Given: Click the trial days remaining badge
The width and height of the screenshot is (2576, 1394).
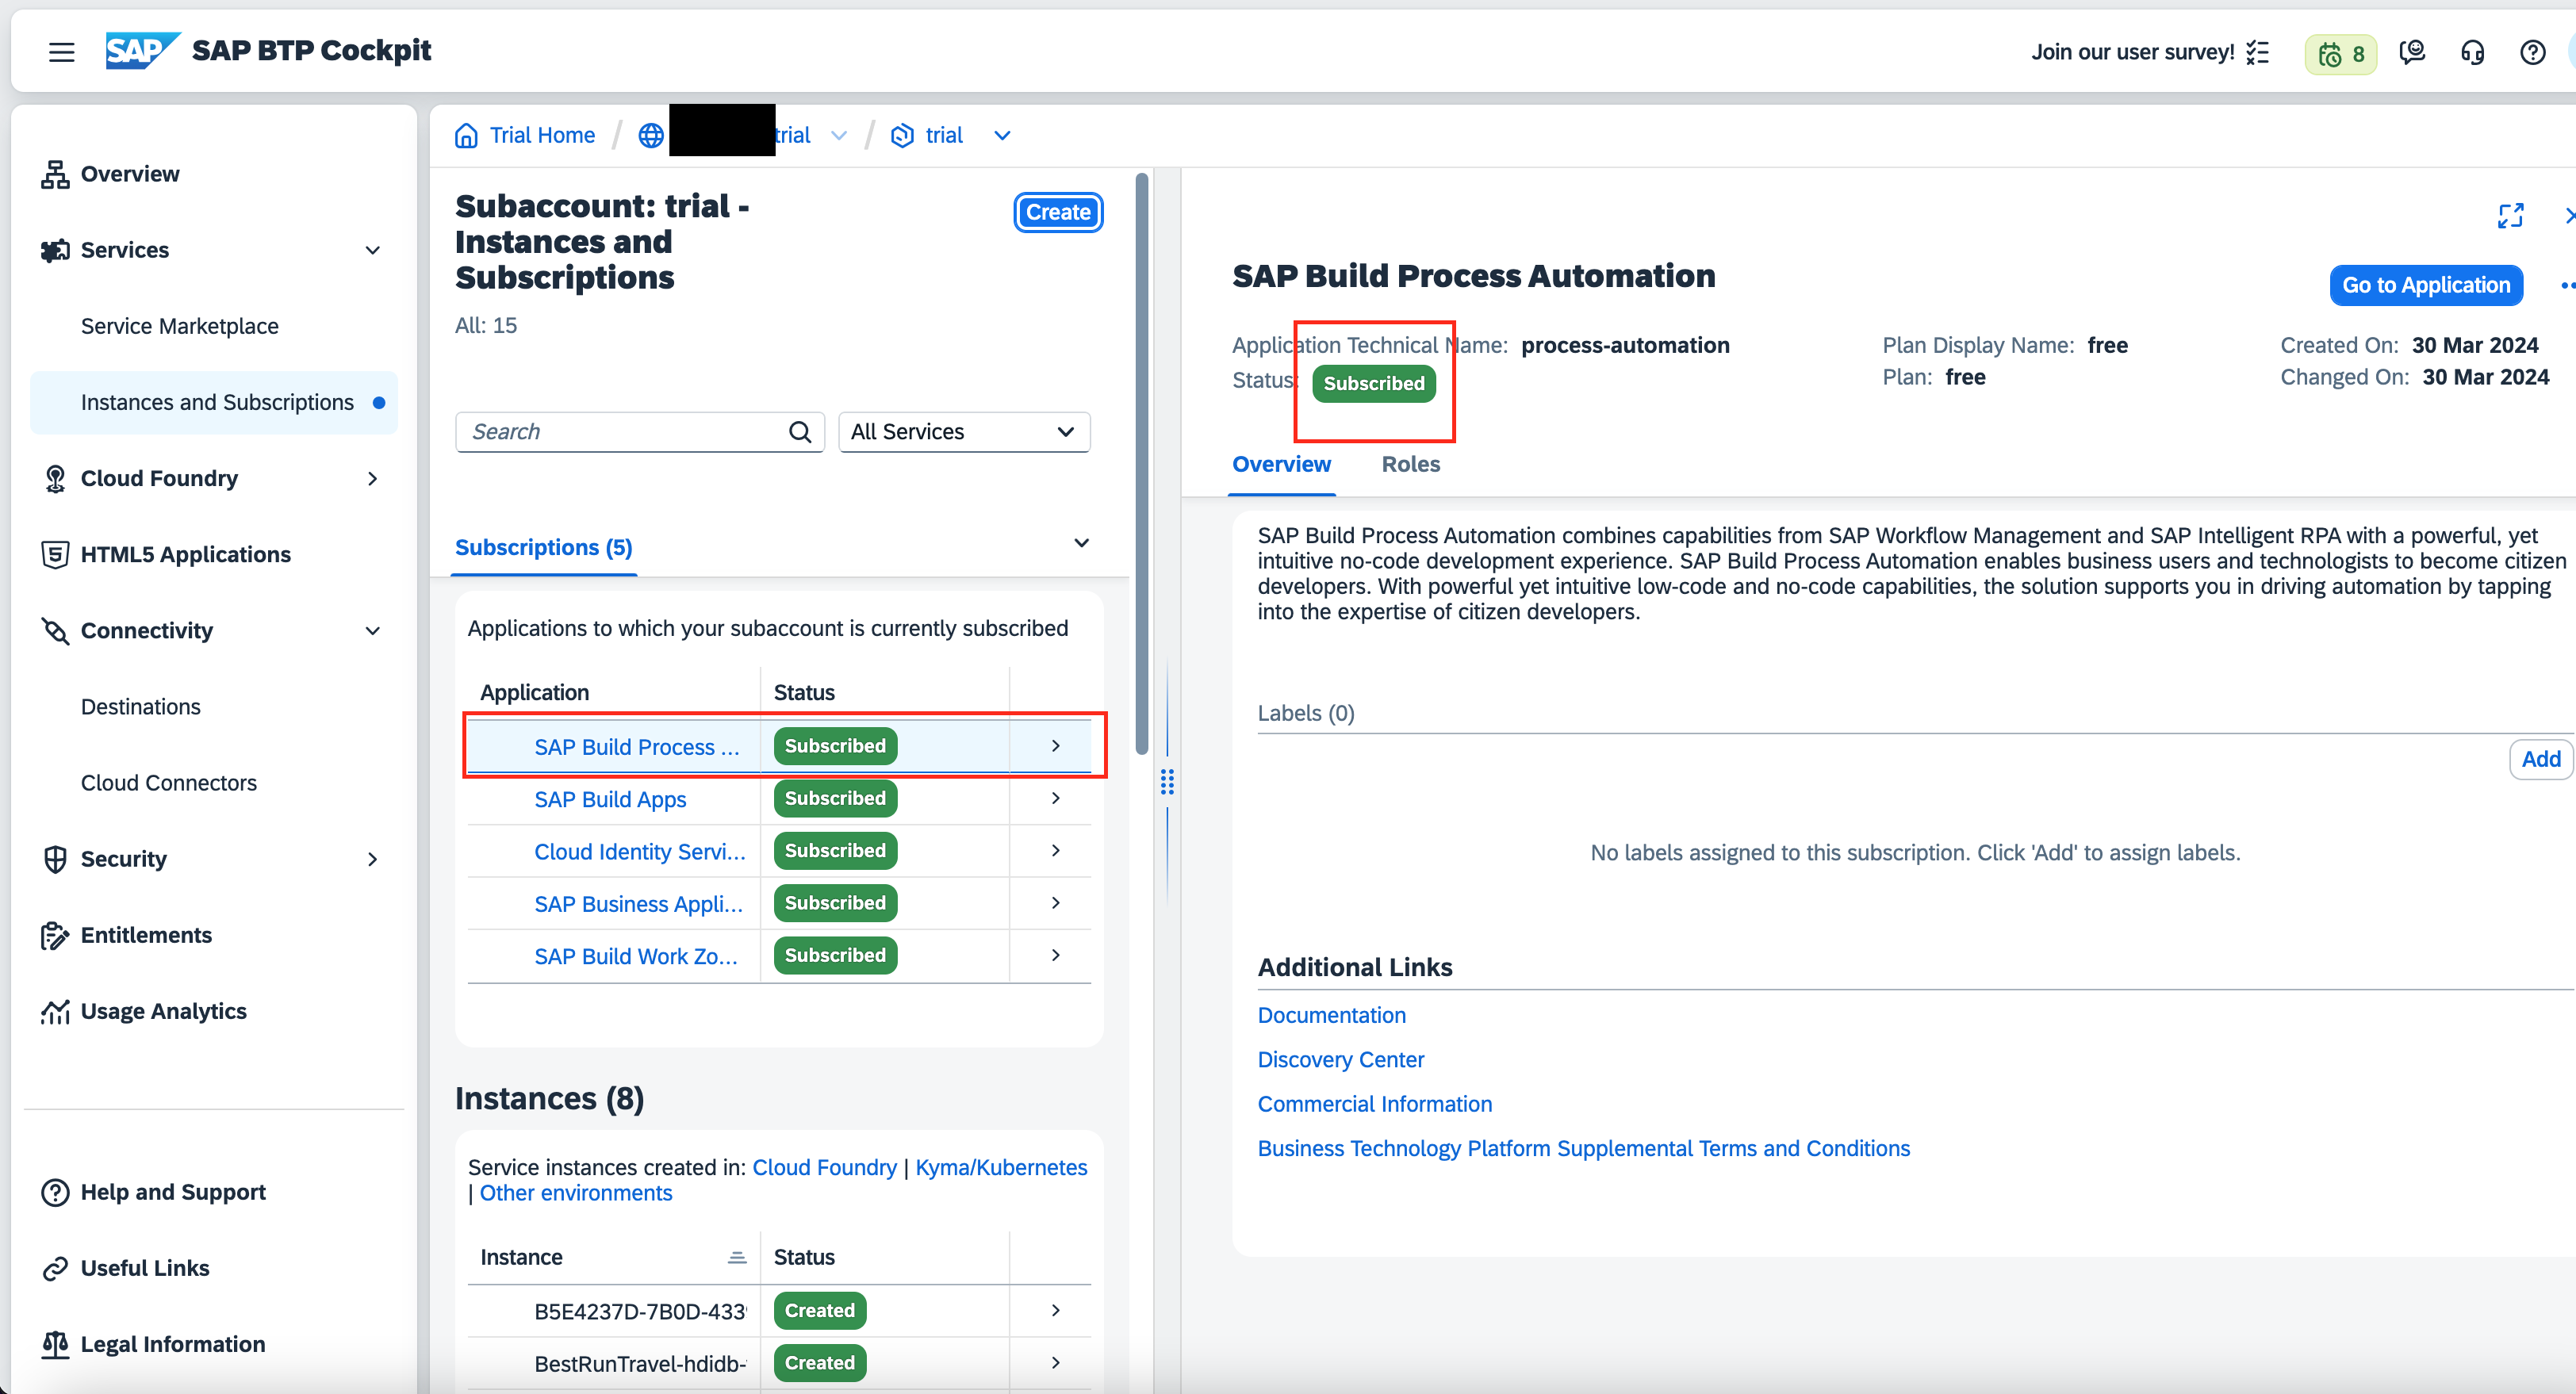Looking at the screenshot, I should click(x=2340, y=54).
